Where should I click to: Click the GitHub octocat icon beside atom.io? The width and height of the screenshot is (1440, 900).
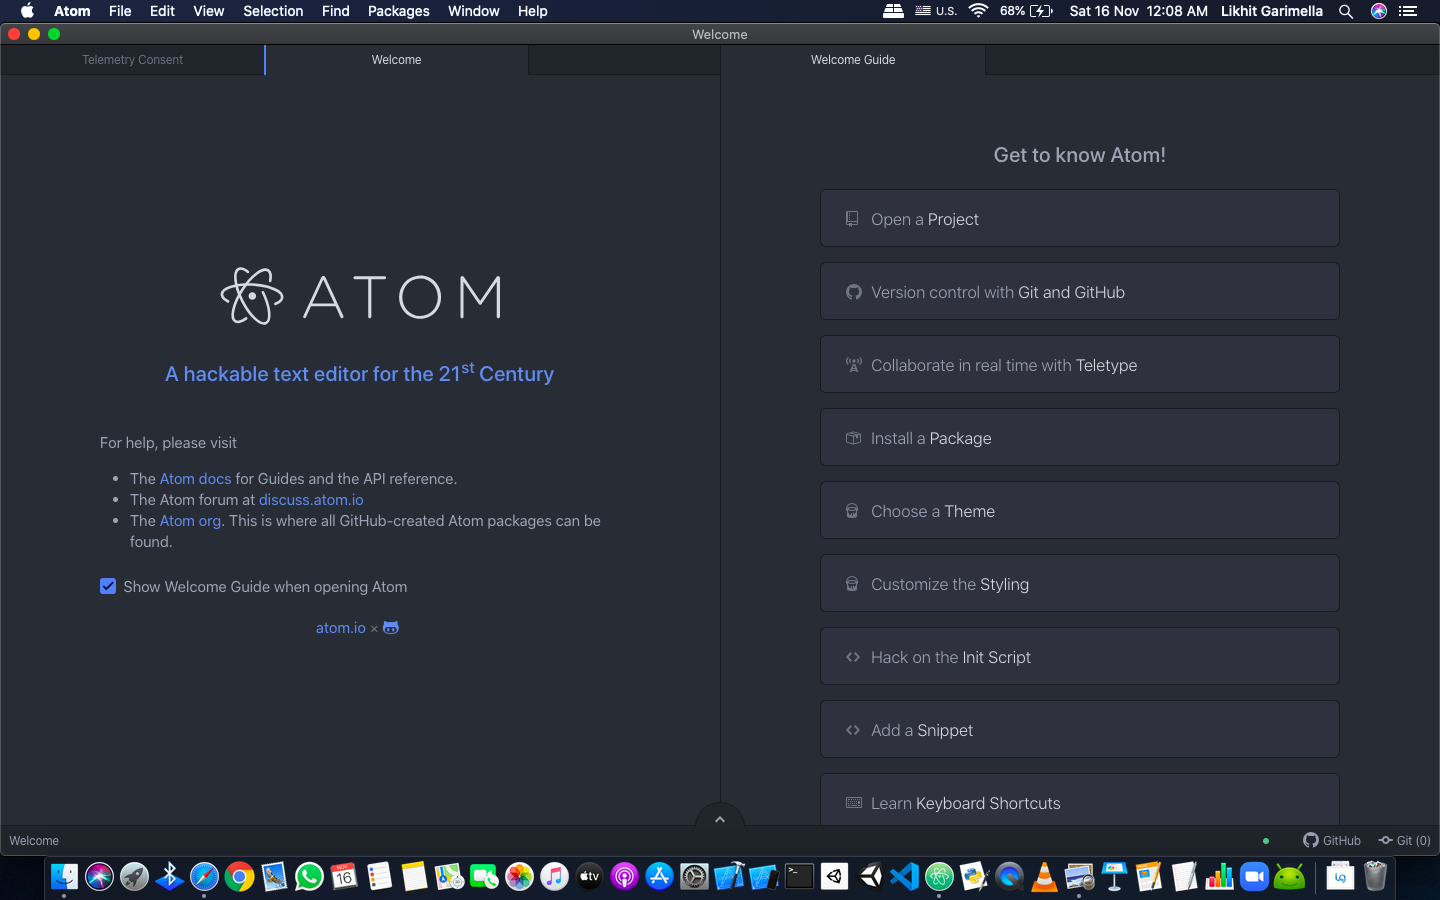[391, 628]
